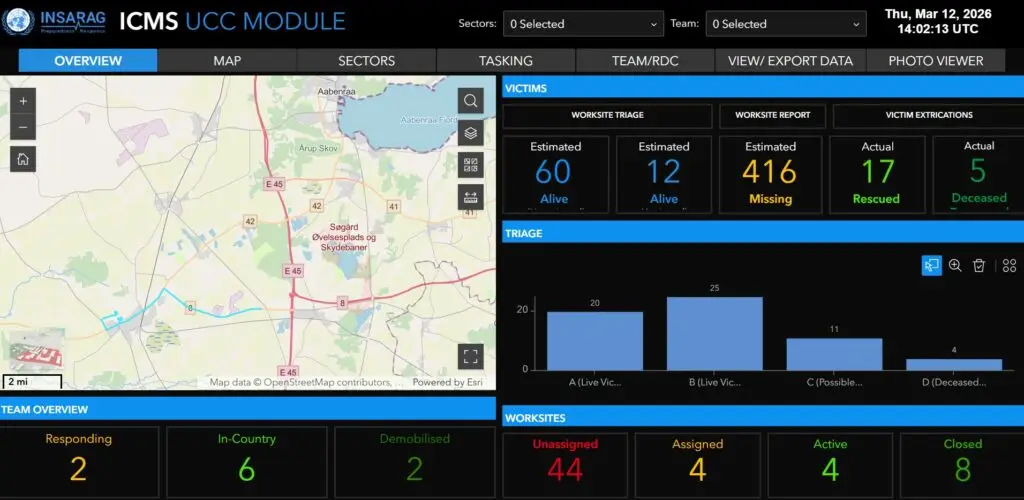
Task: Click the In-Country teams count card
Action: click(246, 462)
